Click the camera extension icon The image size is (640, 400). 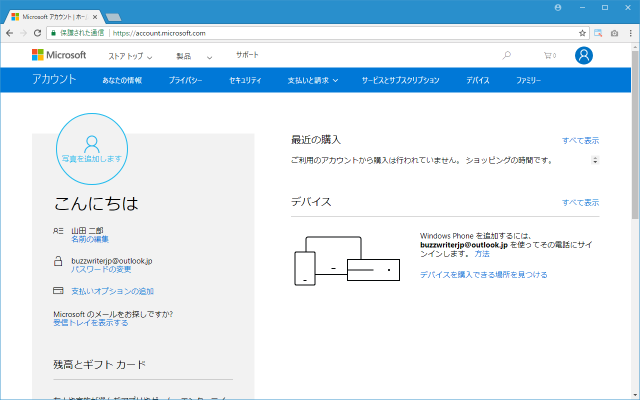tap(614, 33)
